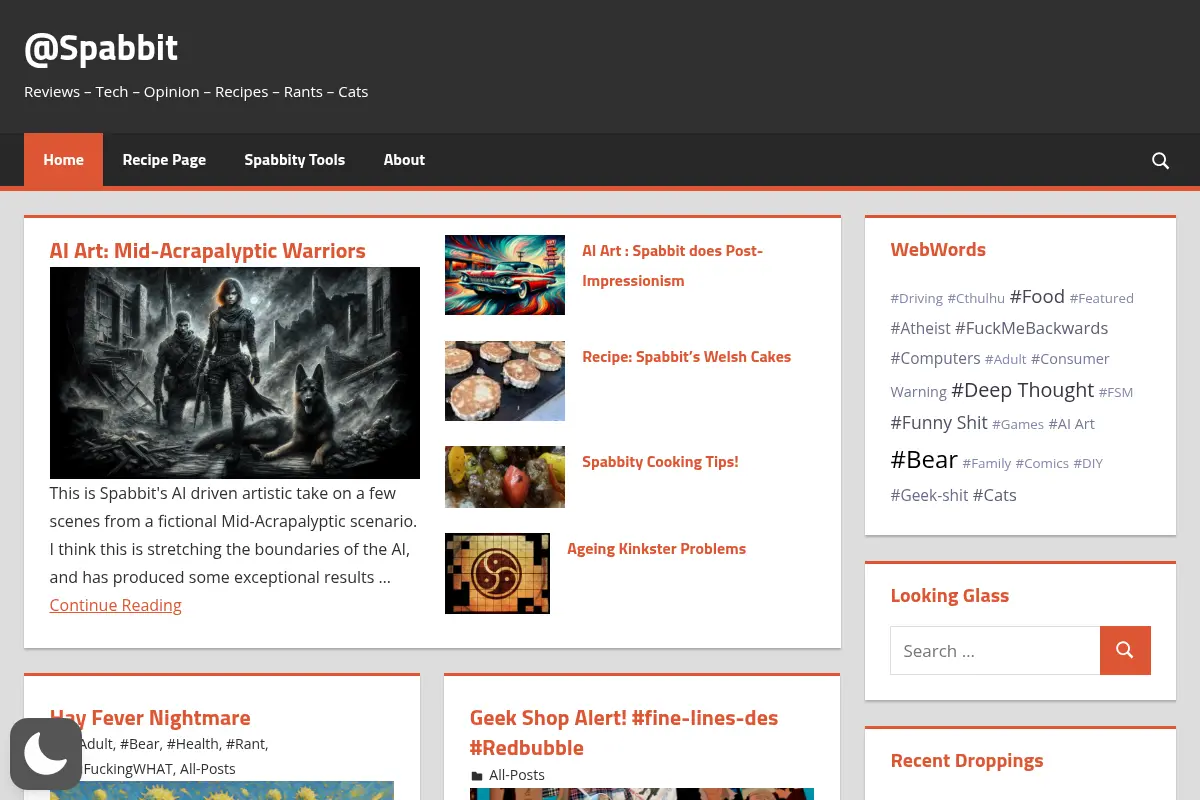The height and width of the screenshot is (800, 1200).
Task: Open Spabbity Cooking Tips! post link
Action: tap(660, 462)
